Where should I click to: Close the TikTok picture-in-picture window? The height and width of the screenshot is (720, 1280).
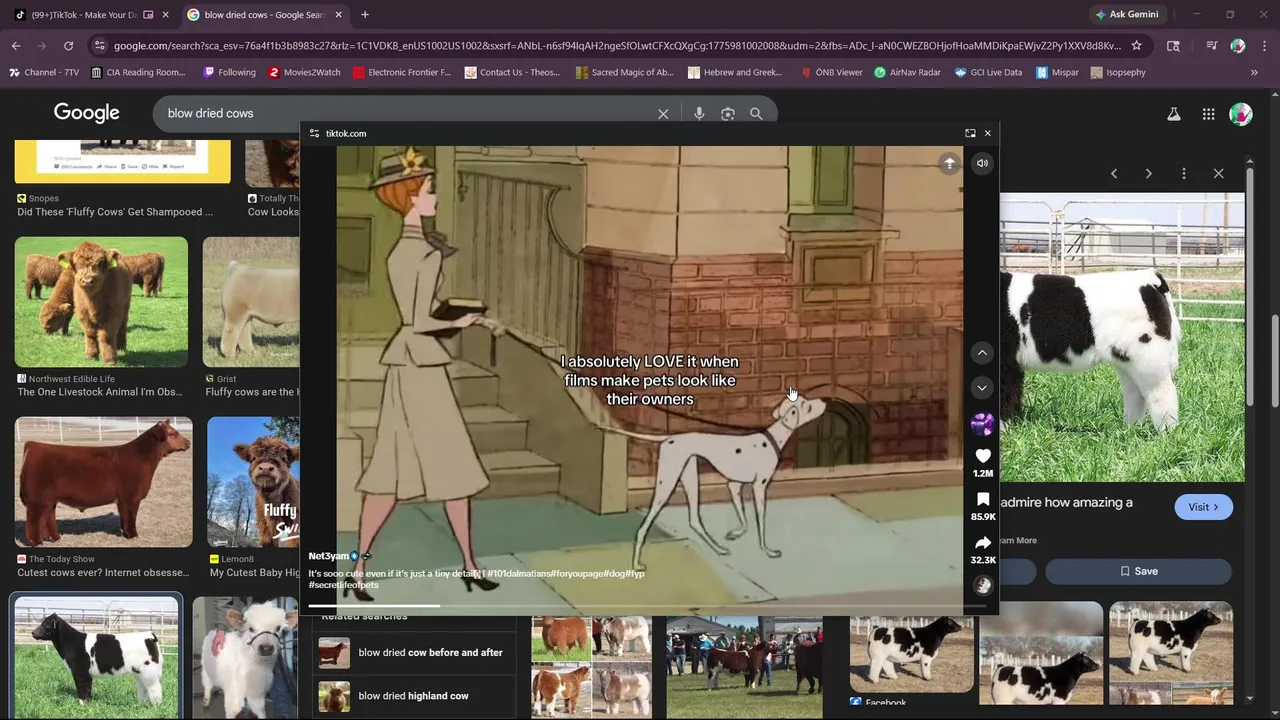[988, 133]
